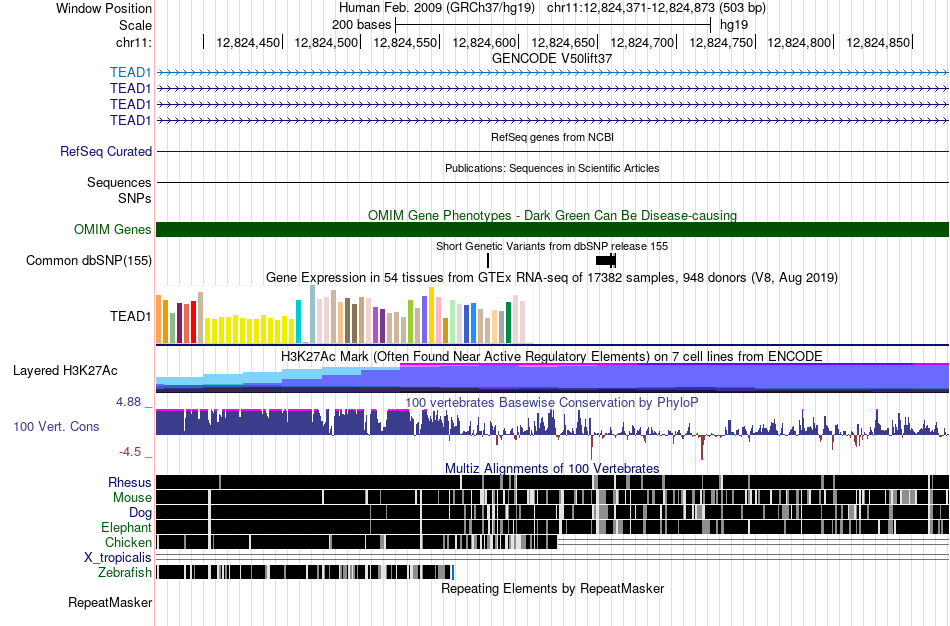Screen dimensions: 950x626
Task: Click the 200 bases scale bar line
Action: [x=553, y=25]
